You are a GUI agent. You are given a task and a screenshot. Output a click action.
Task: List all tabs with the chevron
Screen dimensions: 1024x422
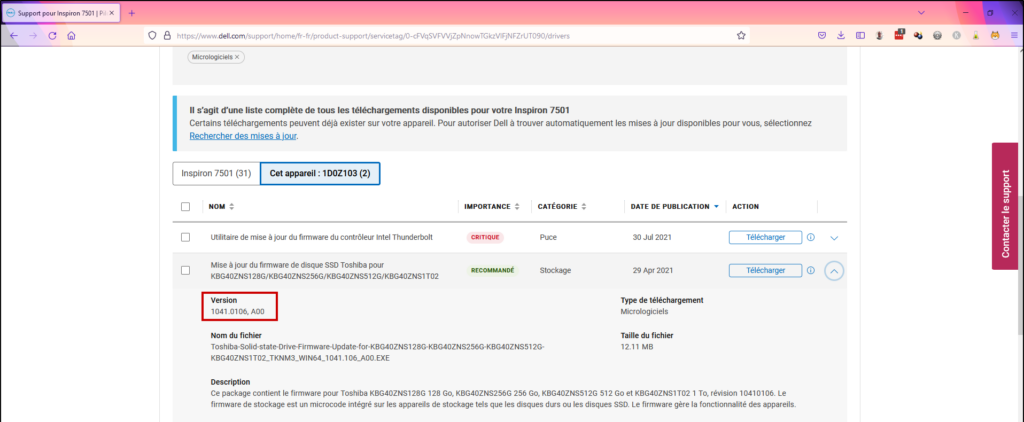pyautogui.click(x=921, y=12)
